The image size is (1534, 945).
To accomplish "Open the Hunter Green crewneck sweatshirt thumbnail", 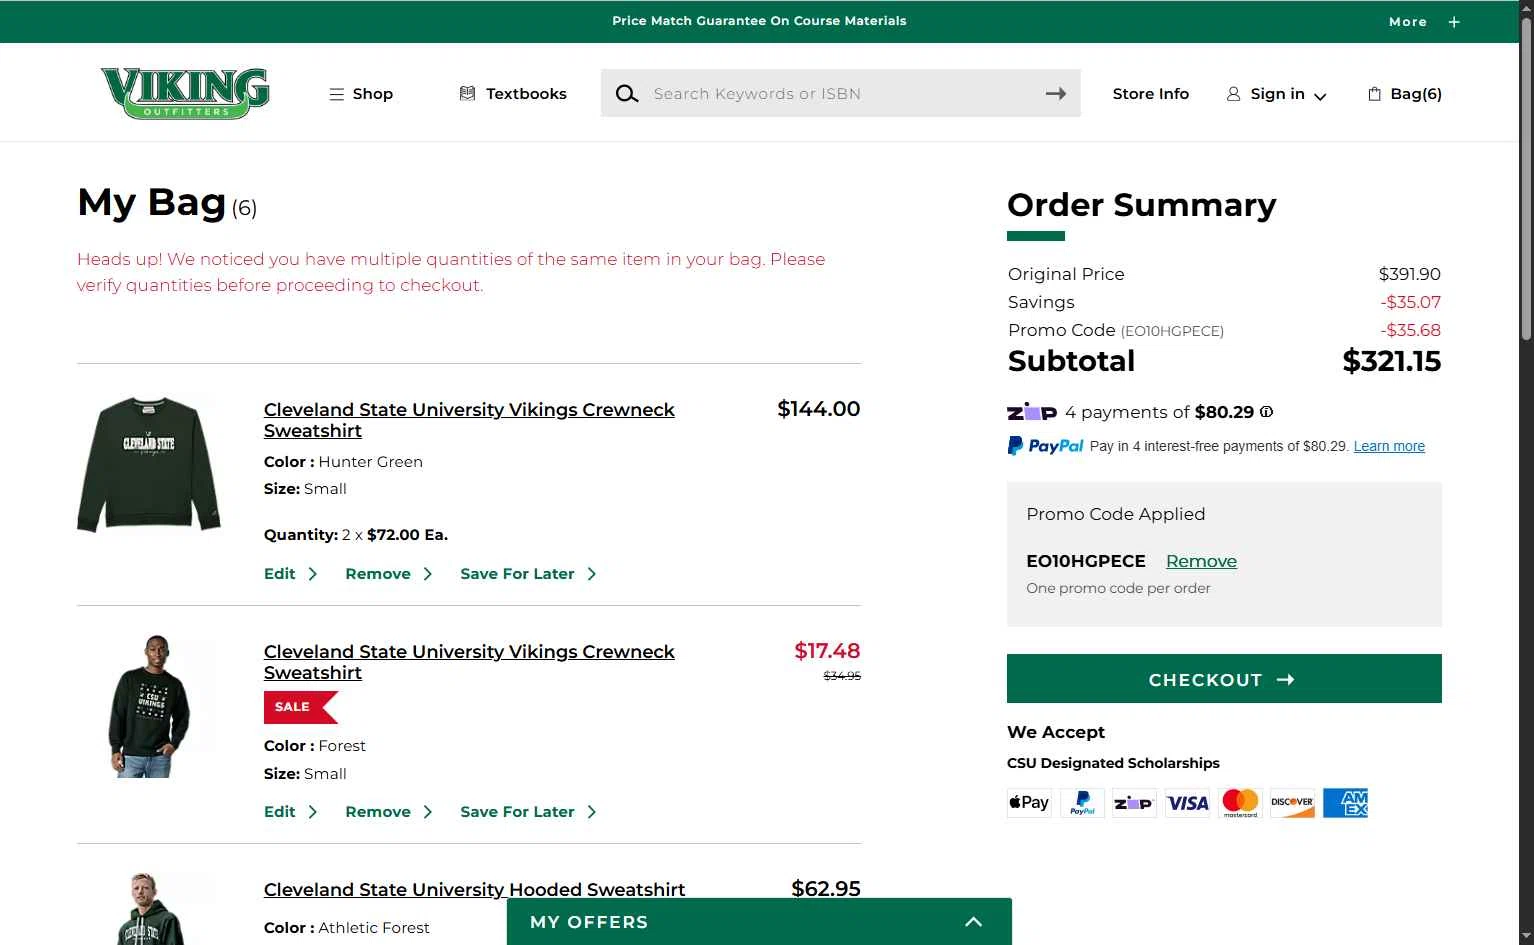I will tap(149, 464).
